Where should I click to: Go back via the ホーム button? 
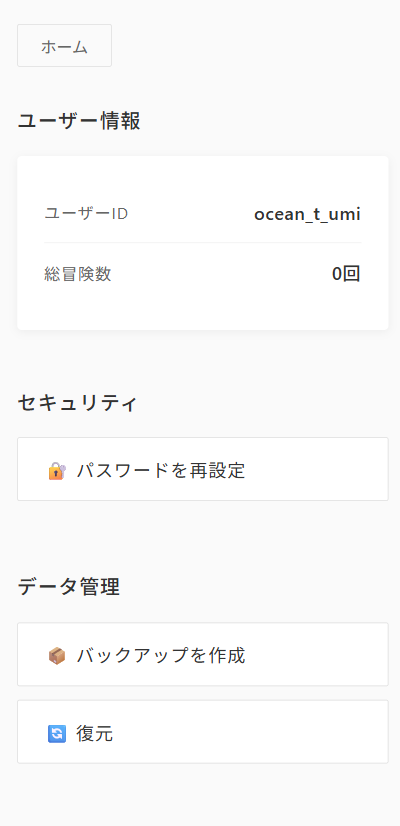pyautogui.click(x=64, y=45)
